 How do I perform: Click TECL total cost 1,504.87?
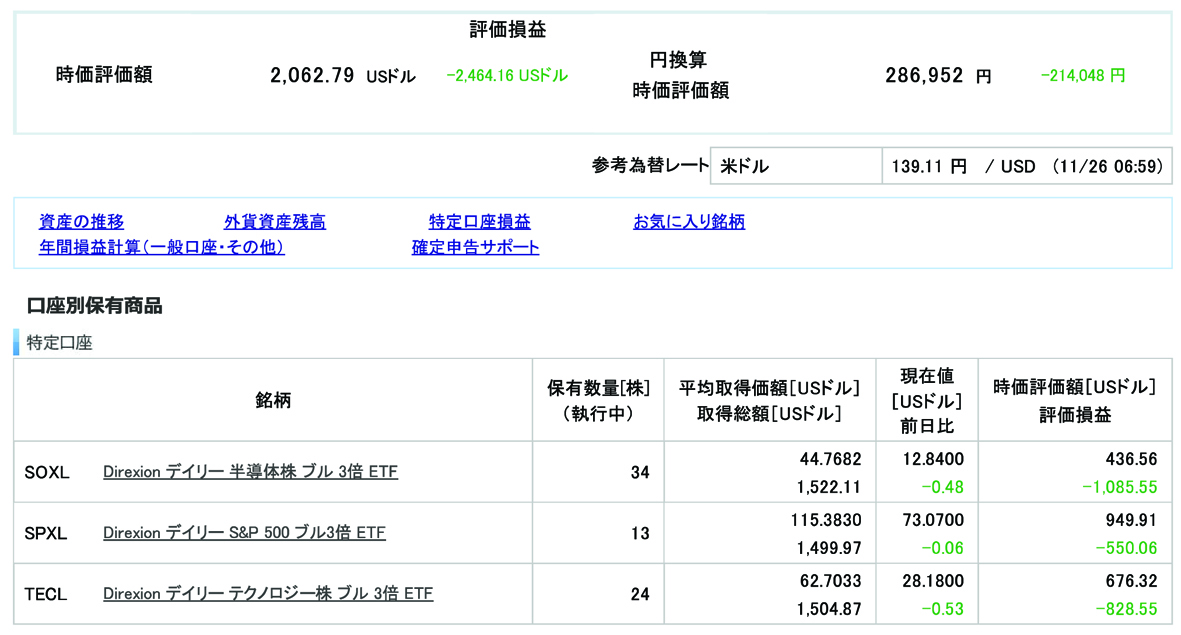tap(829, 609)
